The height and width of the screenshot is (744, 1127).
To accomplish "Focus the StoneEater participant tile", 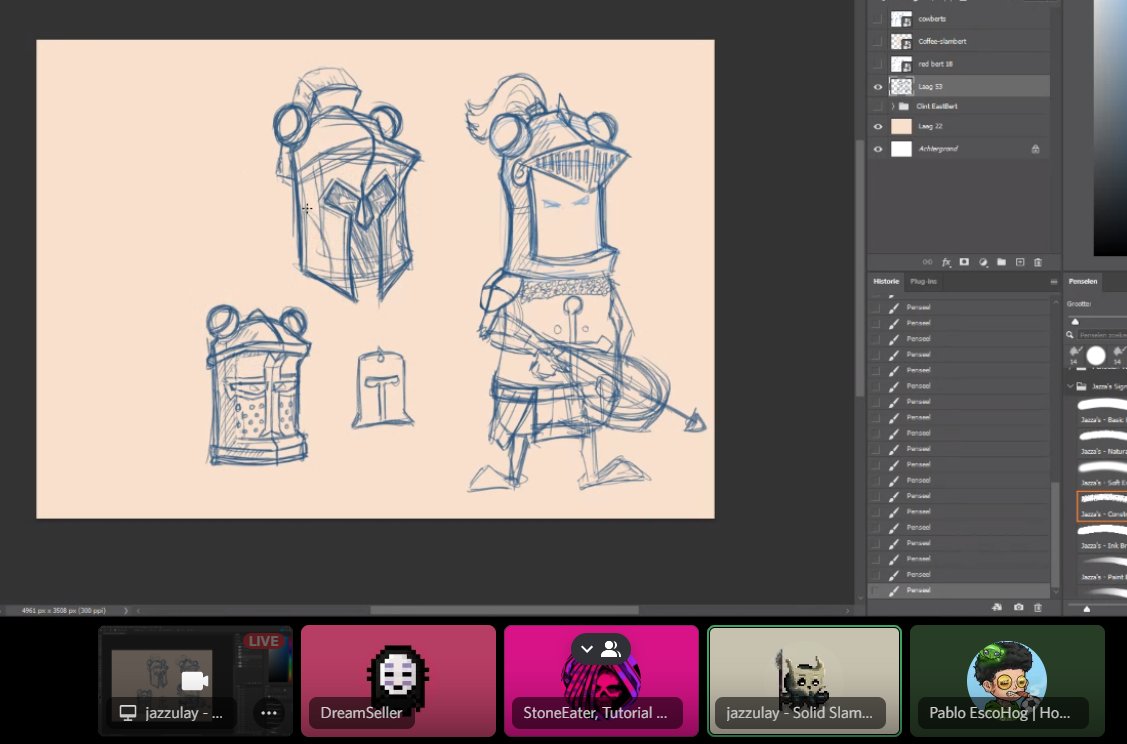I will (x=601, y=681).
